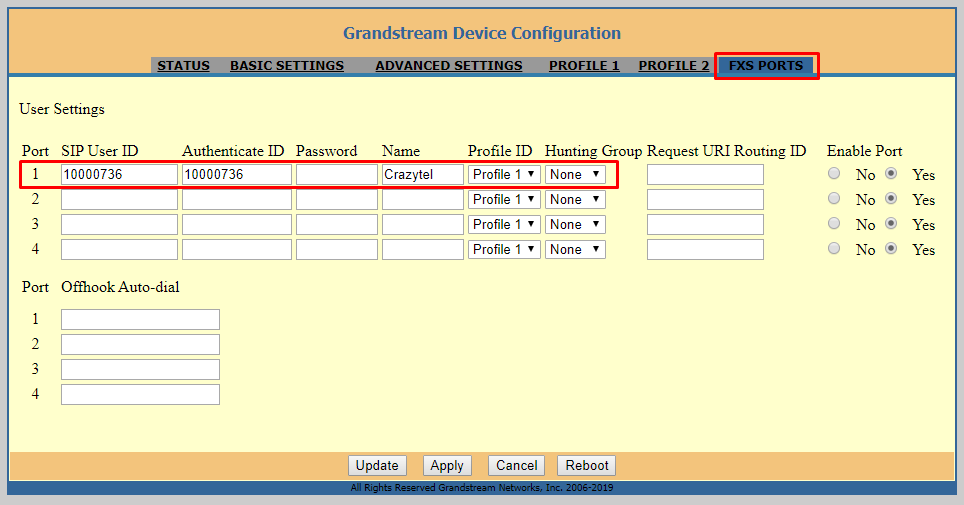Open the PROFILE 1 tab
The height and width of the screenshot is (505, 964).
tap(583, 66)
